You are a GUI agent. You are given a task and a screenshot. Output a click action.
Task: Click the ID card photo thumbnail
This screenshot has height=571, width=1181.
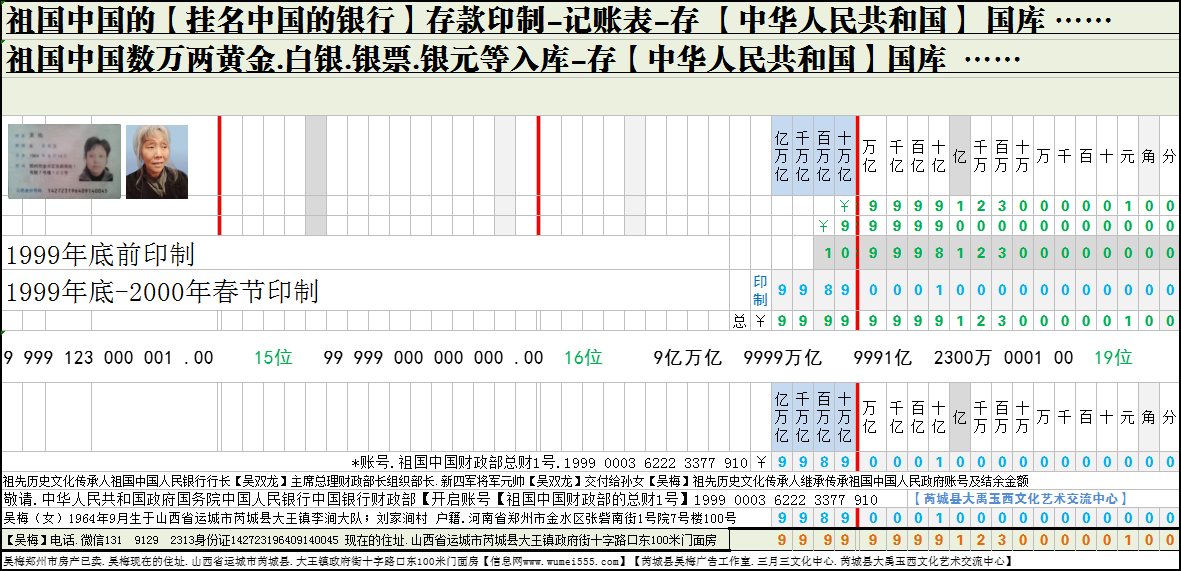point(64,160)
